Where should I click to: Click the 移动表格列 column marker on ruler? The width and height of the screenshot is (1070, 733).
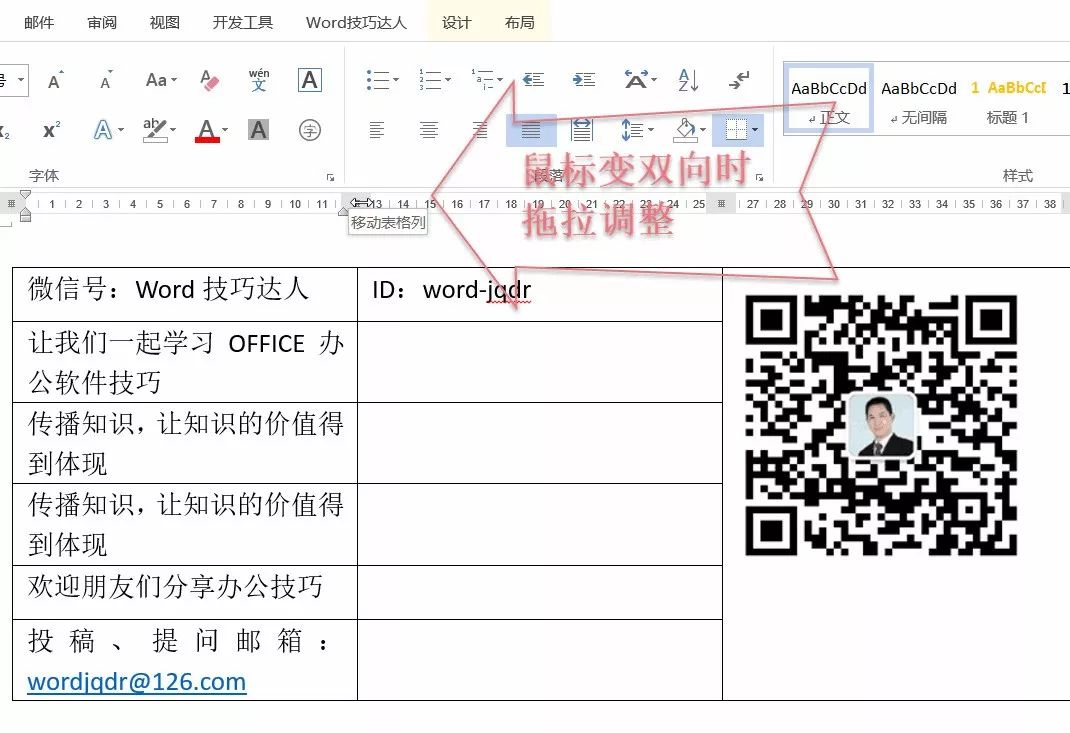(x=361, y=203)
